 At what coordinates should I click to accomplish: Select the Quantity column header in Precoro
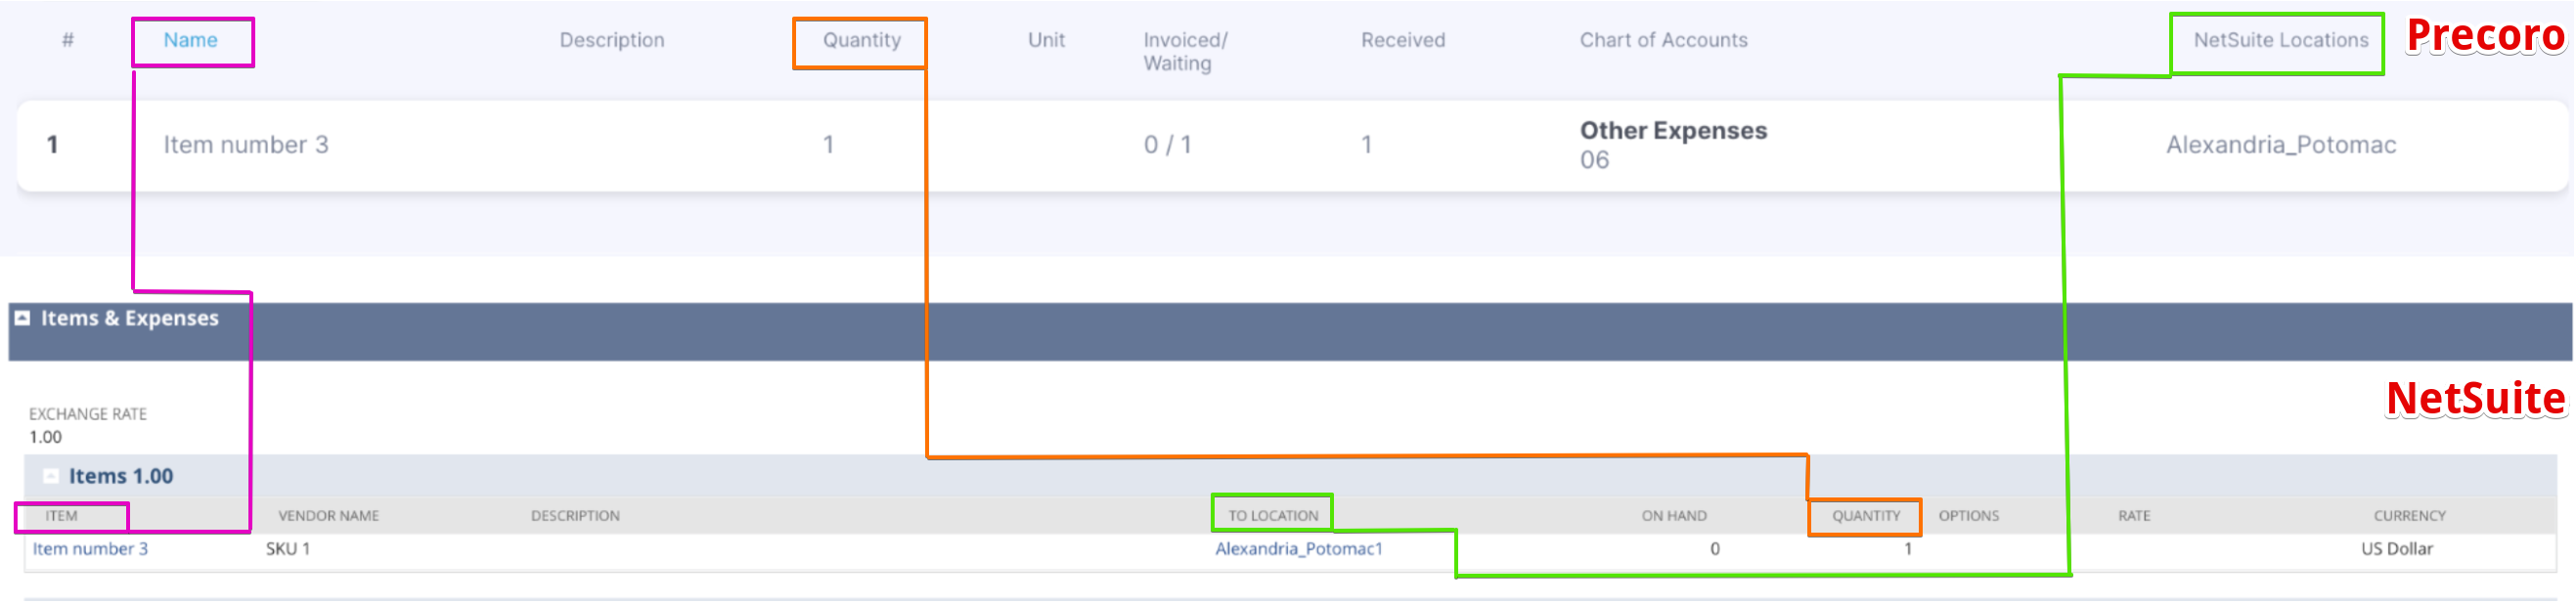[x=860, y=40]
